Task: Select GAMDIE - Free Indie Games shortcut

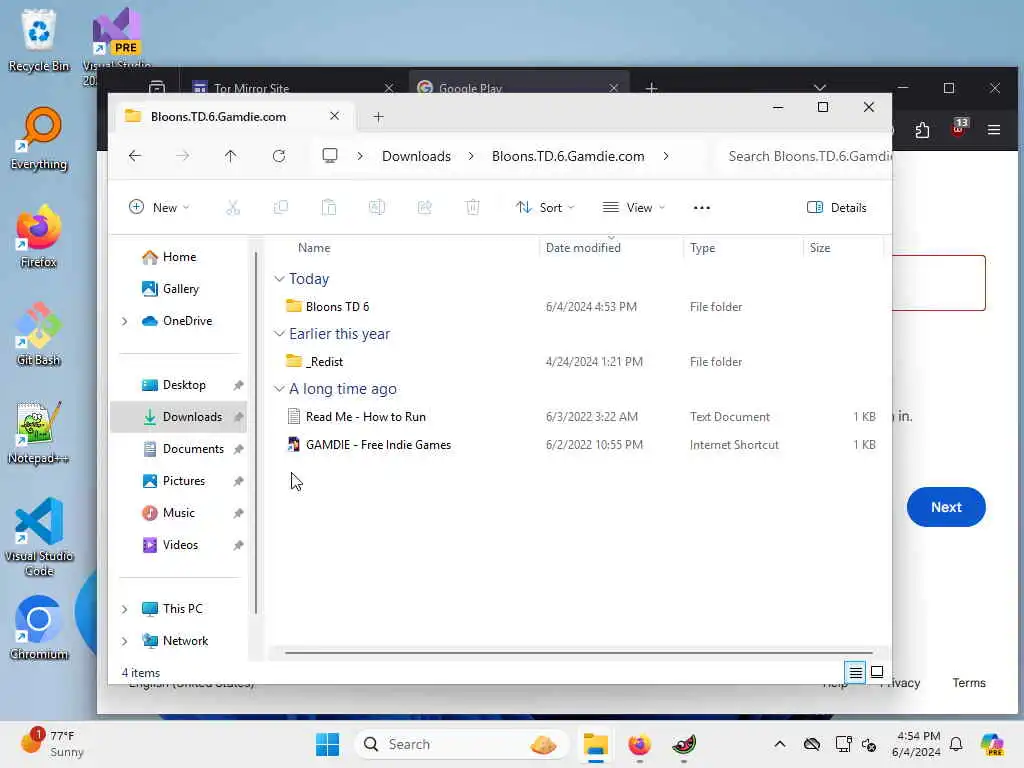Action: tap(378, 445)
